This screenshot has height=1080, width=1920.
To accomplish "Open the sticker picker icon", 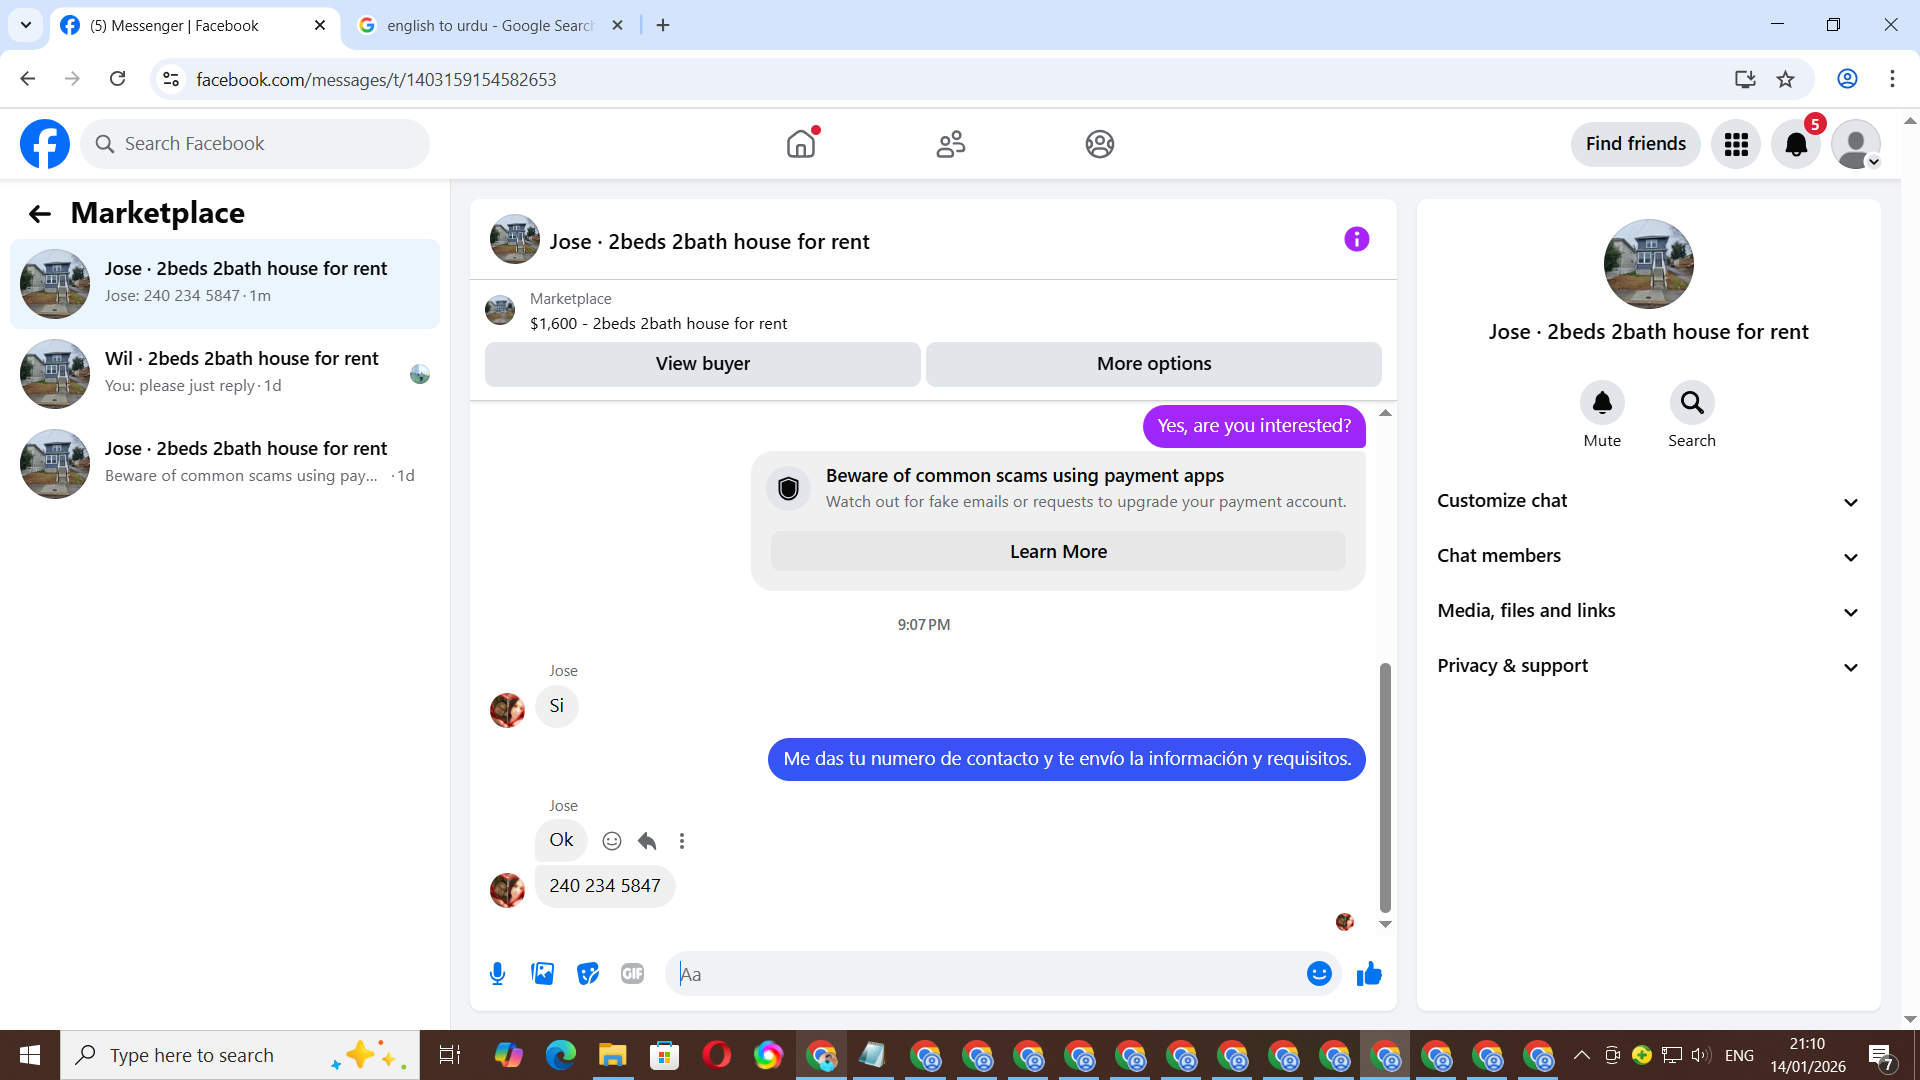I will (588, 973).
